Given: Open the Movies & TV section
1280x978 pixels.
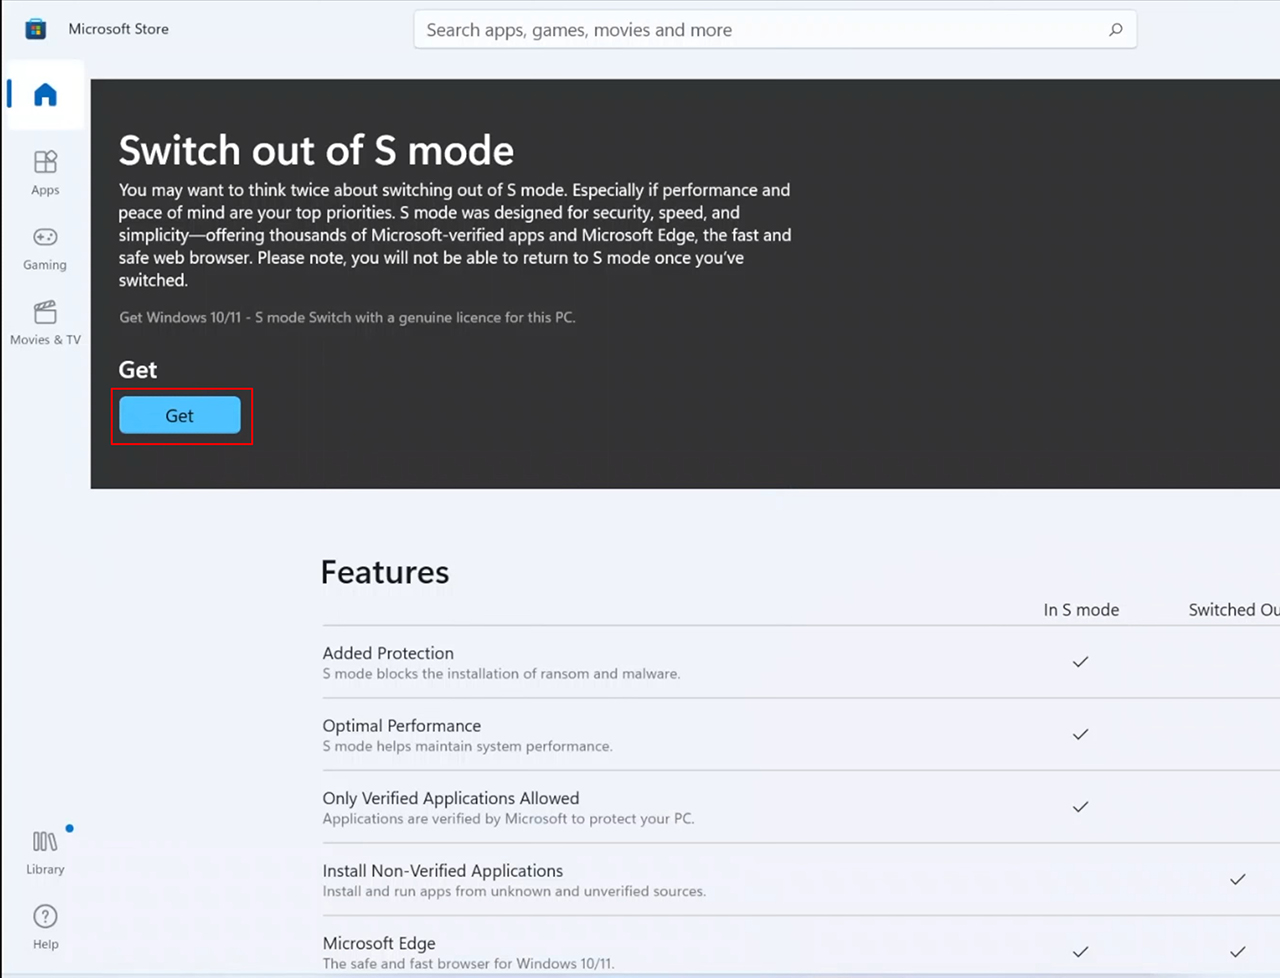Looking at the screenshot, I should pos(44,322).
